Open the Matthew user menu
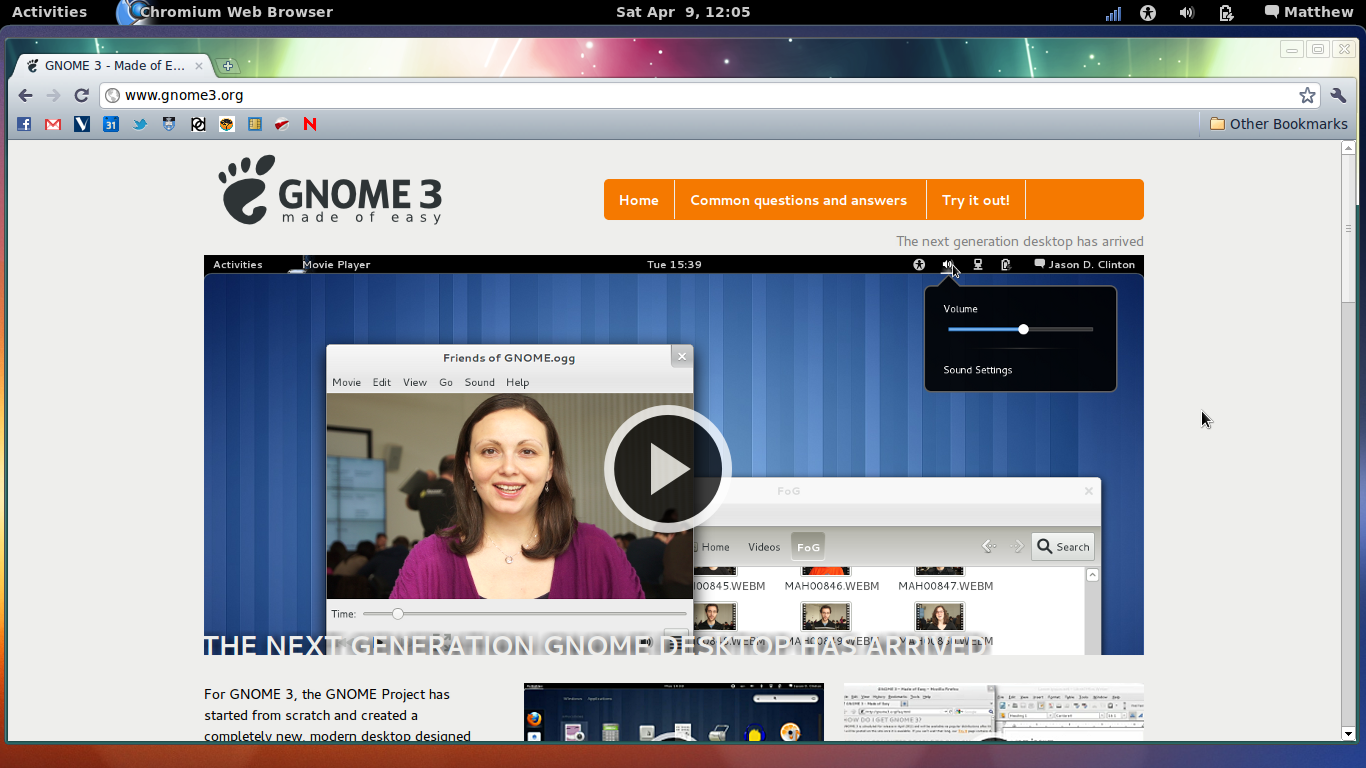The image size is (1366, 768). point(1308,12)
